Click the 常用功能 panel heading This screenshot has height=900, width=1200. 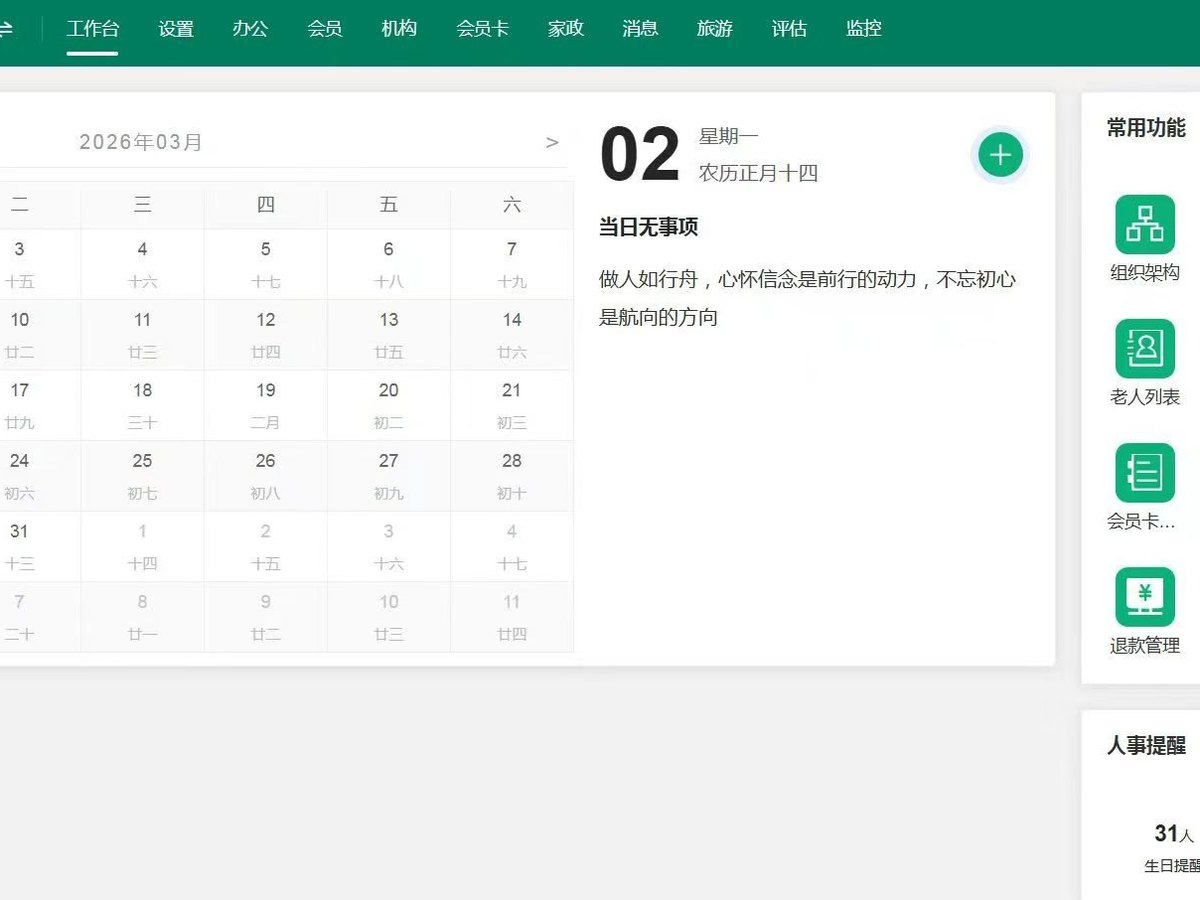click(x=1146, y=127)
